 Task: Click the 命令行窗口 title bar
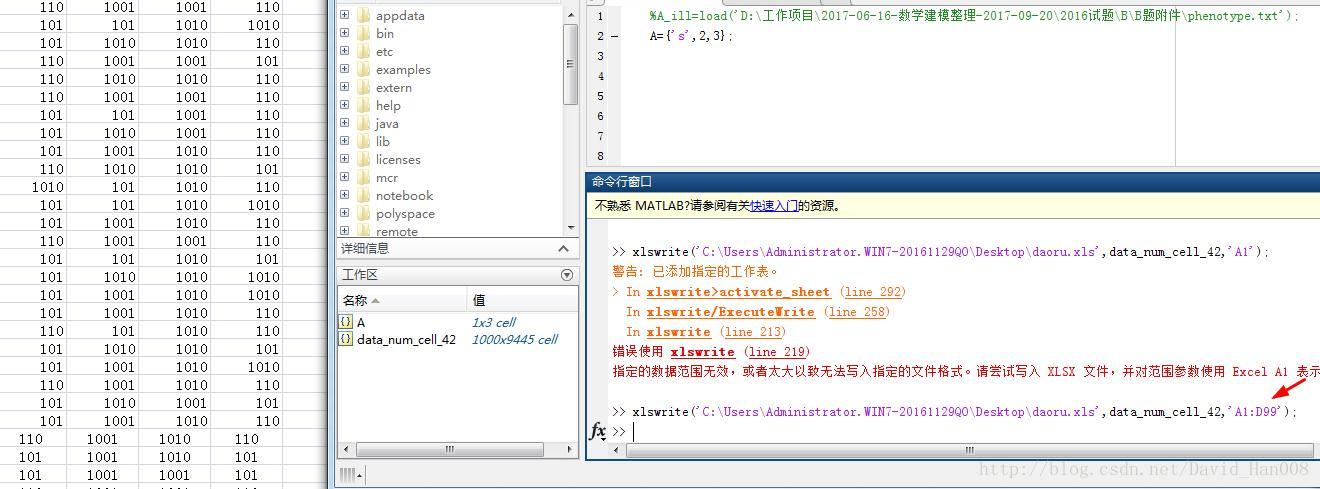pyautogui.click(x=952, y=181)
